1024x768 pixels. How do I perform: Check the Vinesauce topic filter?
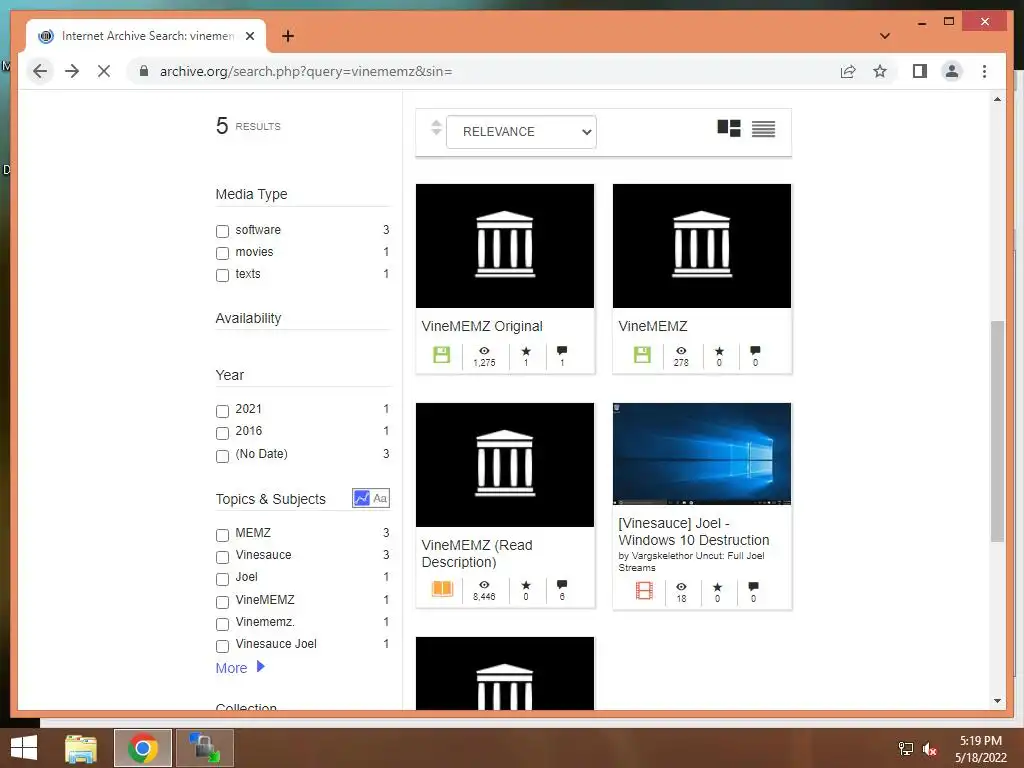pos(222,557)
